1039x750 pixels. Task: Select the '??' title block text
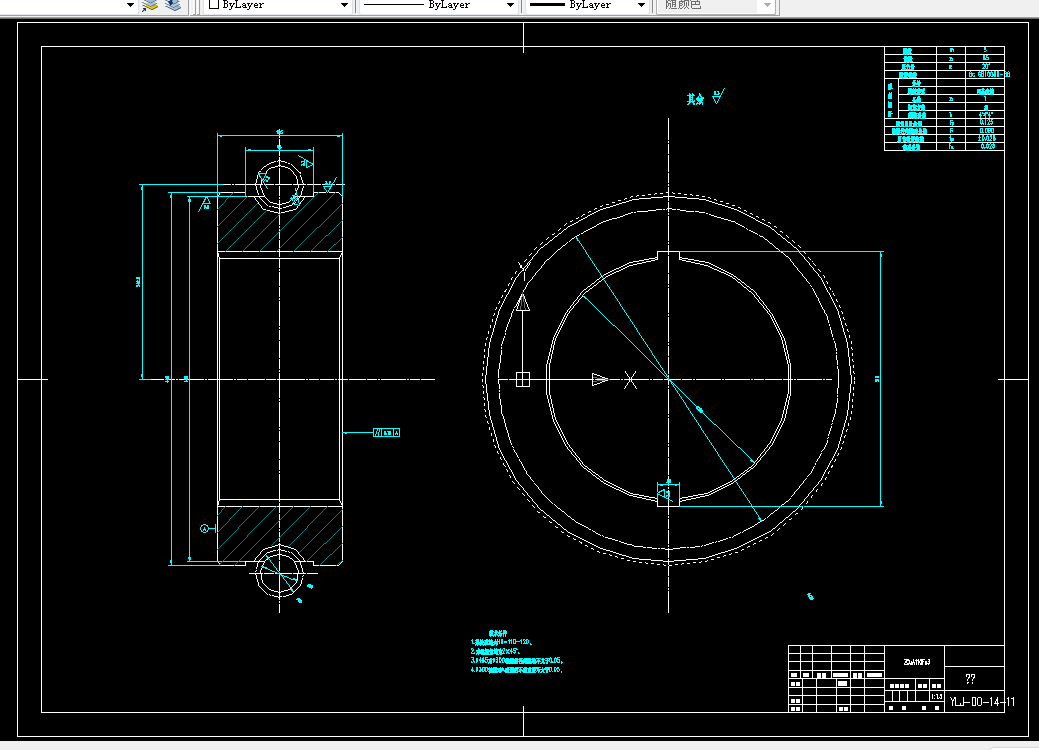(970, 679)
